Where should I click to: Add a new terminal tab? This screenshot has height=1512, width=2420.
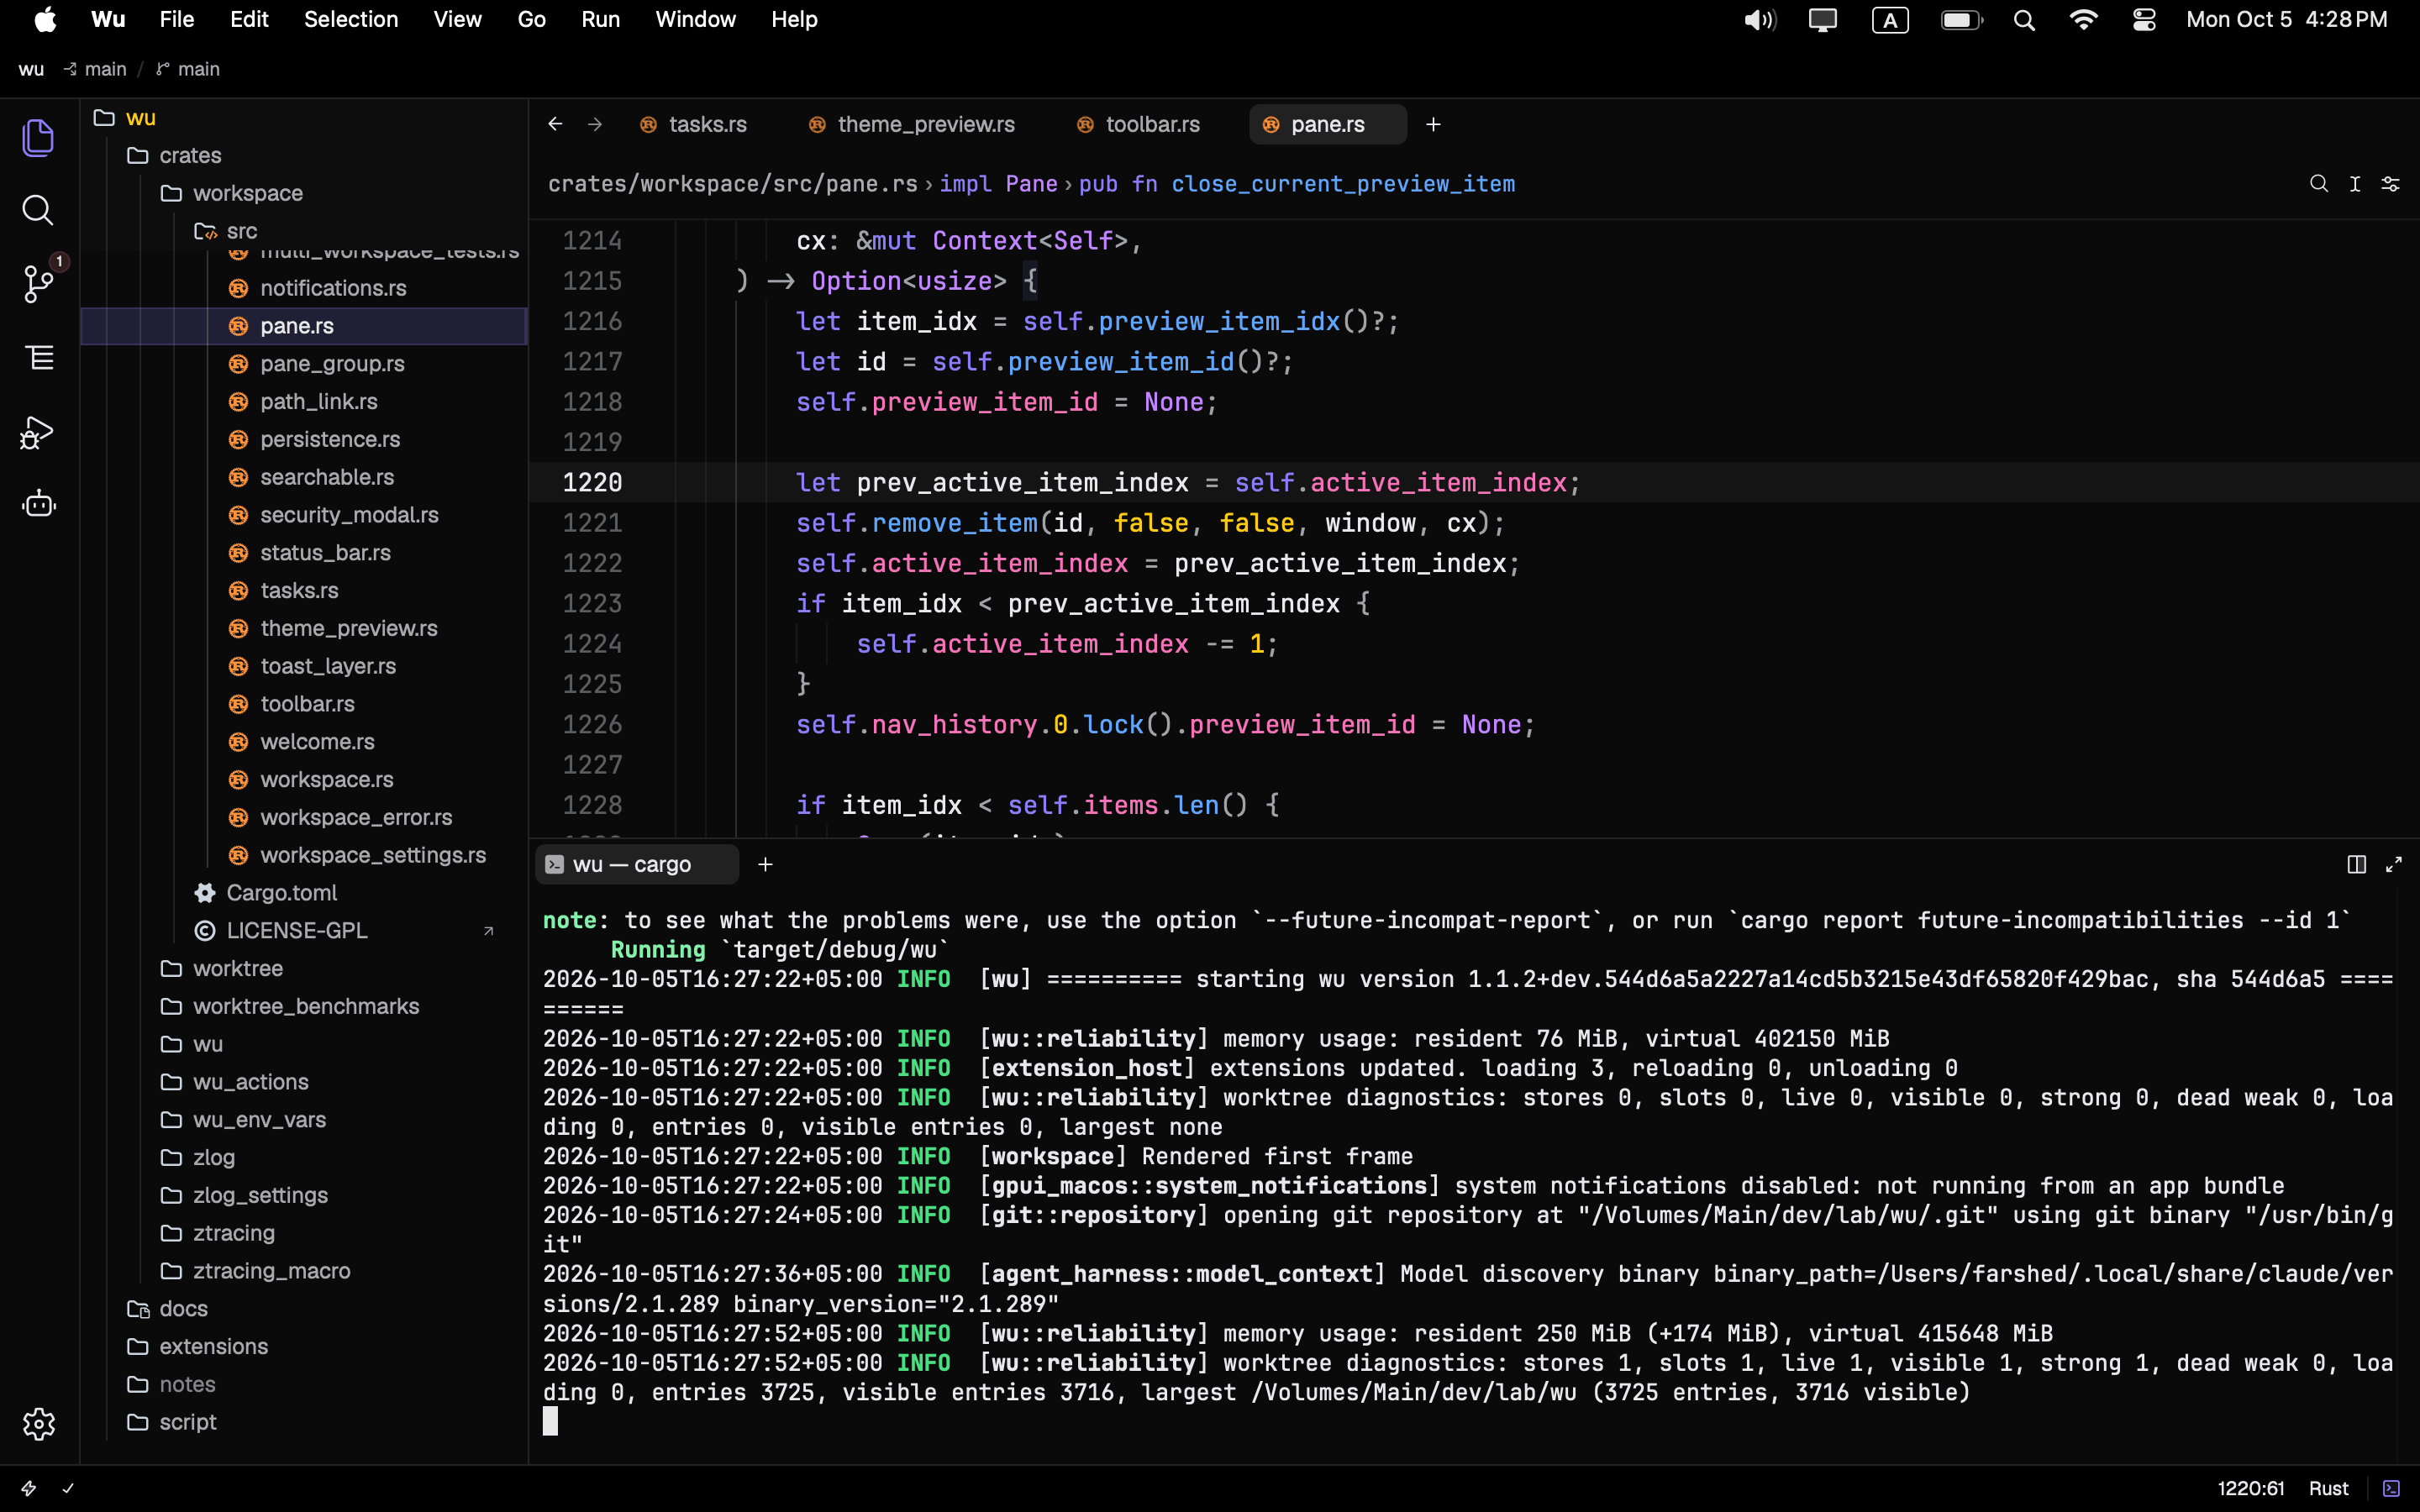[x=765, y=864]
